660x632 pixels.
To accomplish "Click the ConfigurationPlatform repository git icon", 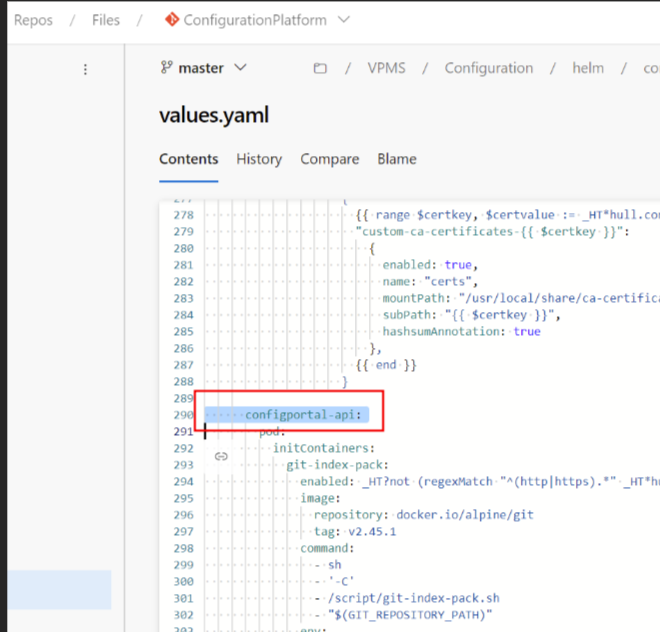I will [x=172, y=19].
